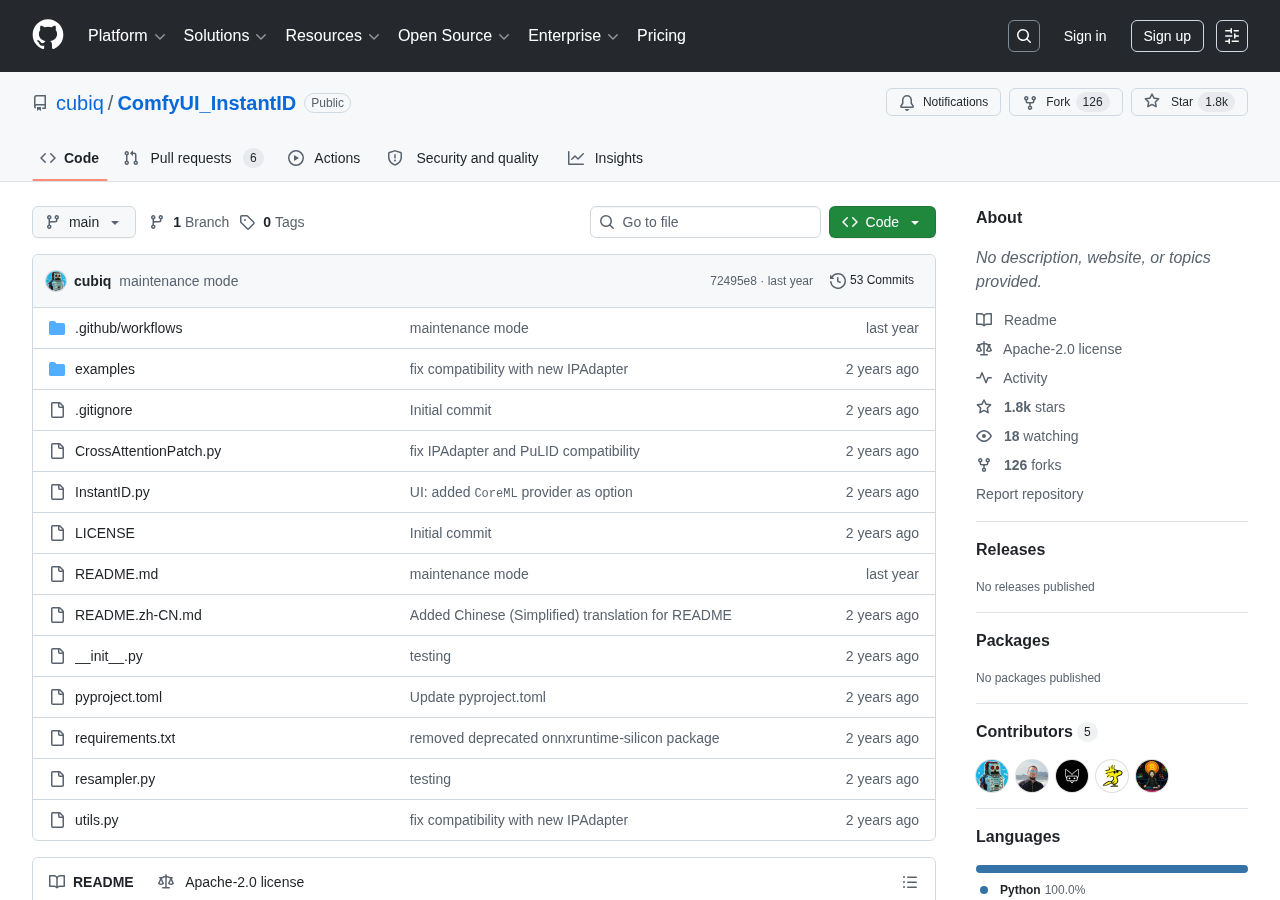Image resolution: width=1280 pixels, height=900 pixels.
Task: Click the third contributor avatar with black background
Action: click(x=1072, y=776)
